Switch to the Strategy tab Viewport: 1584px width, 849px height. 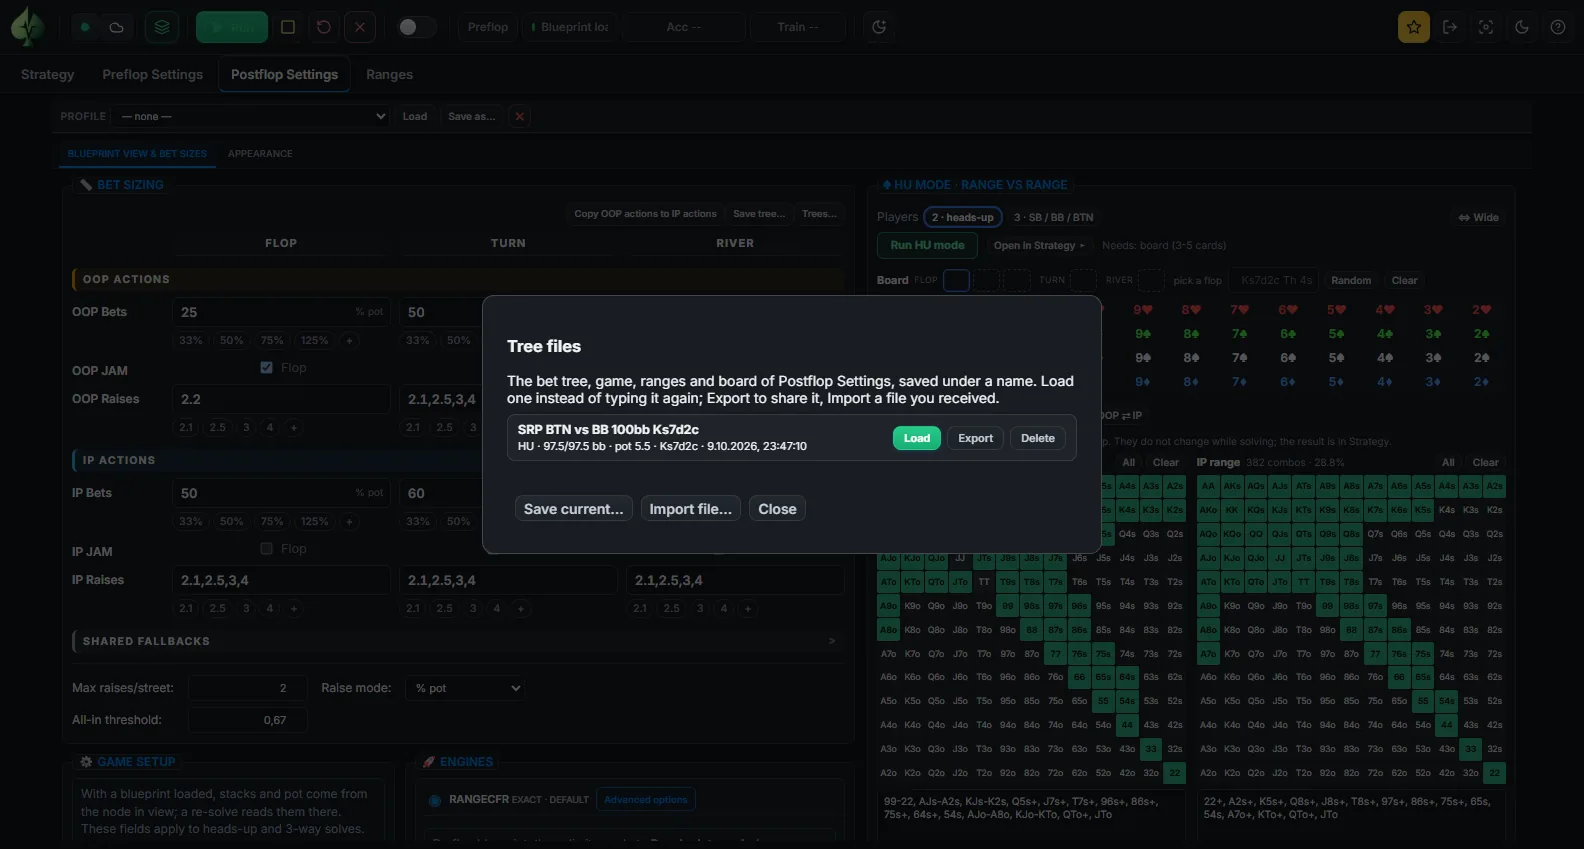pyautogui.click(x=47, y=74)
